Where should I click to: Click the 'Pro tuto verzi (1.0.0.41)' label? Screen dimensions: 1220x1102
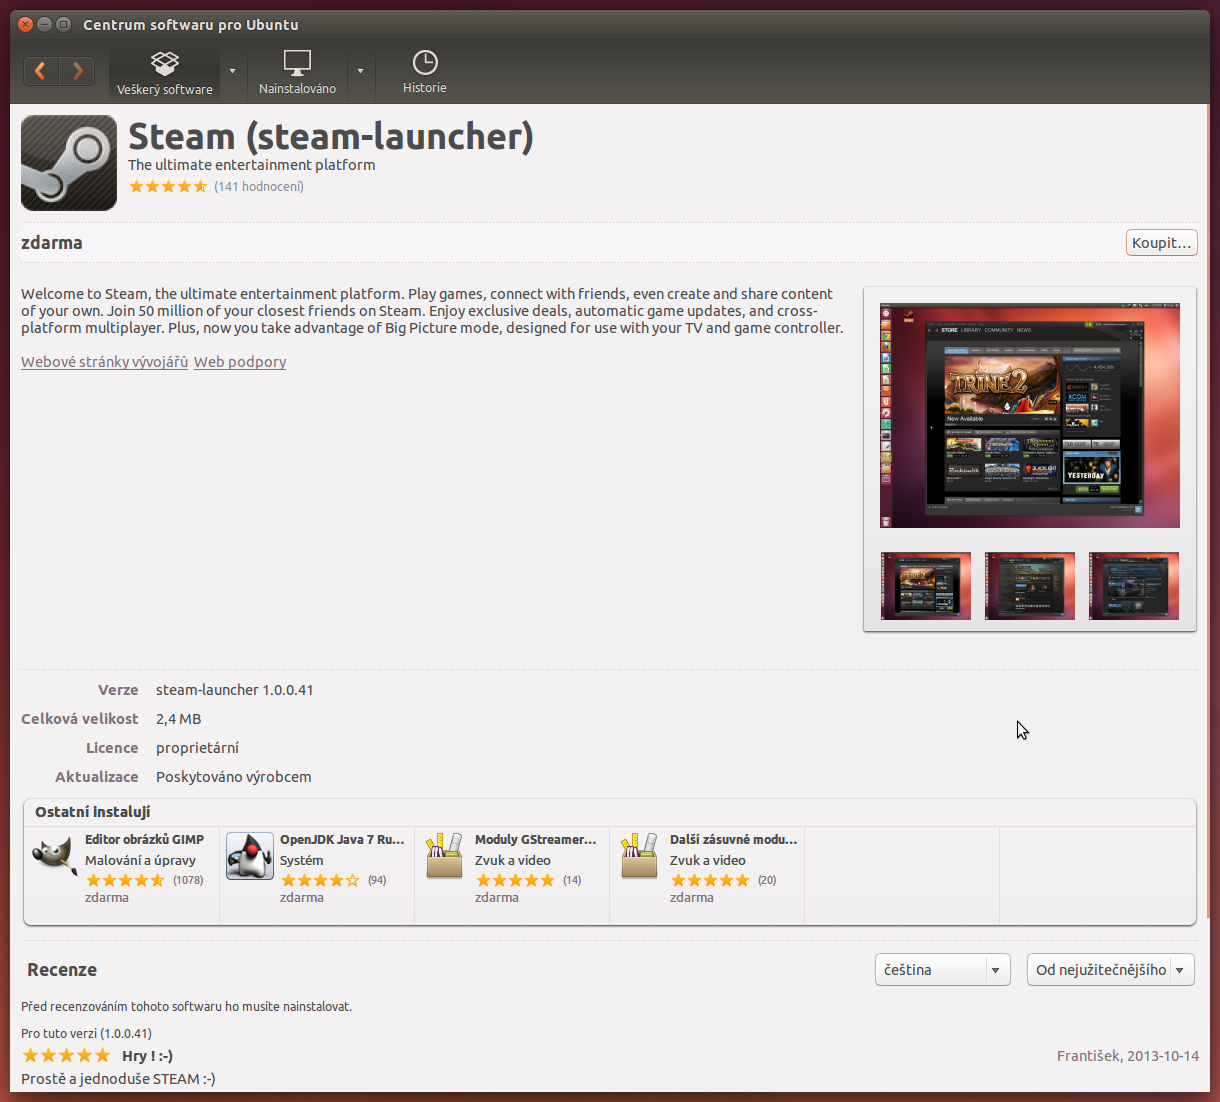point(87,1033)
